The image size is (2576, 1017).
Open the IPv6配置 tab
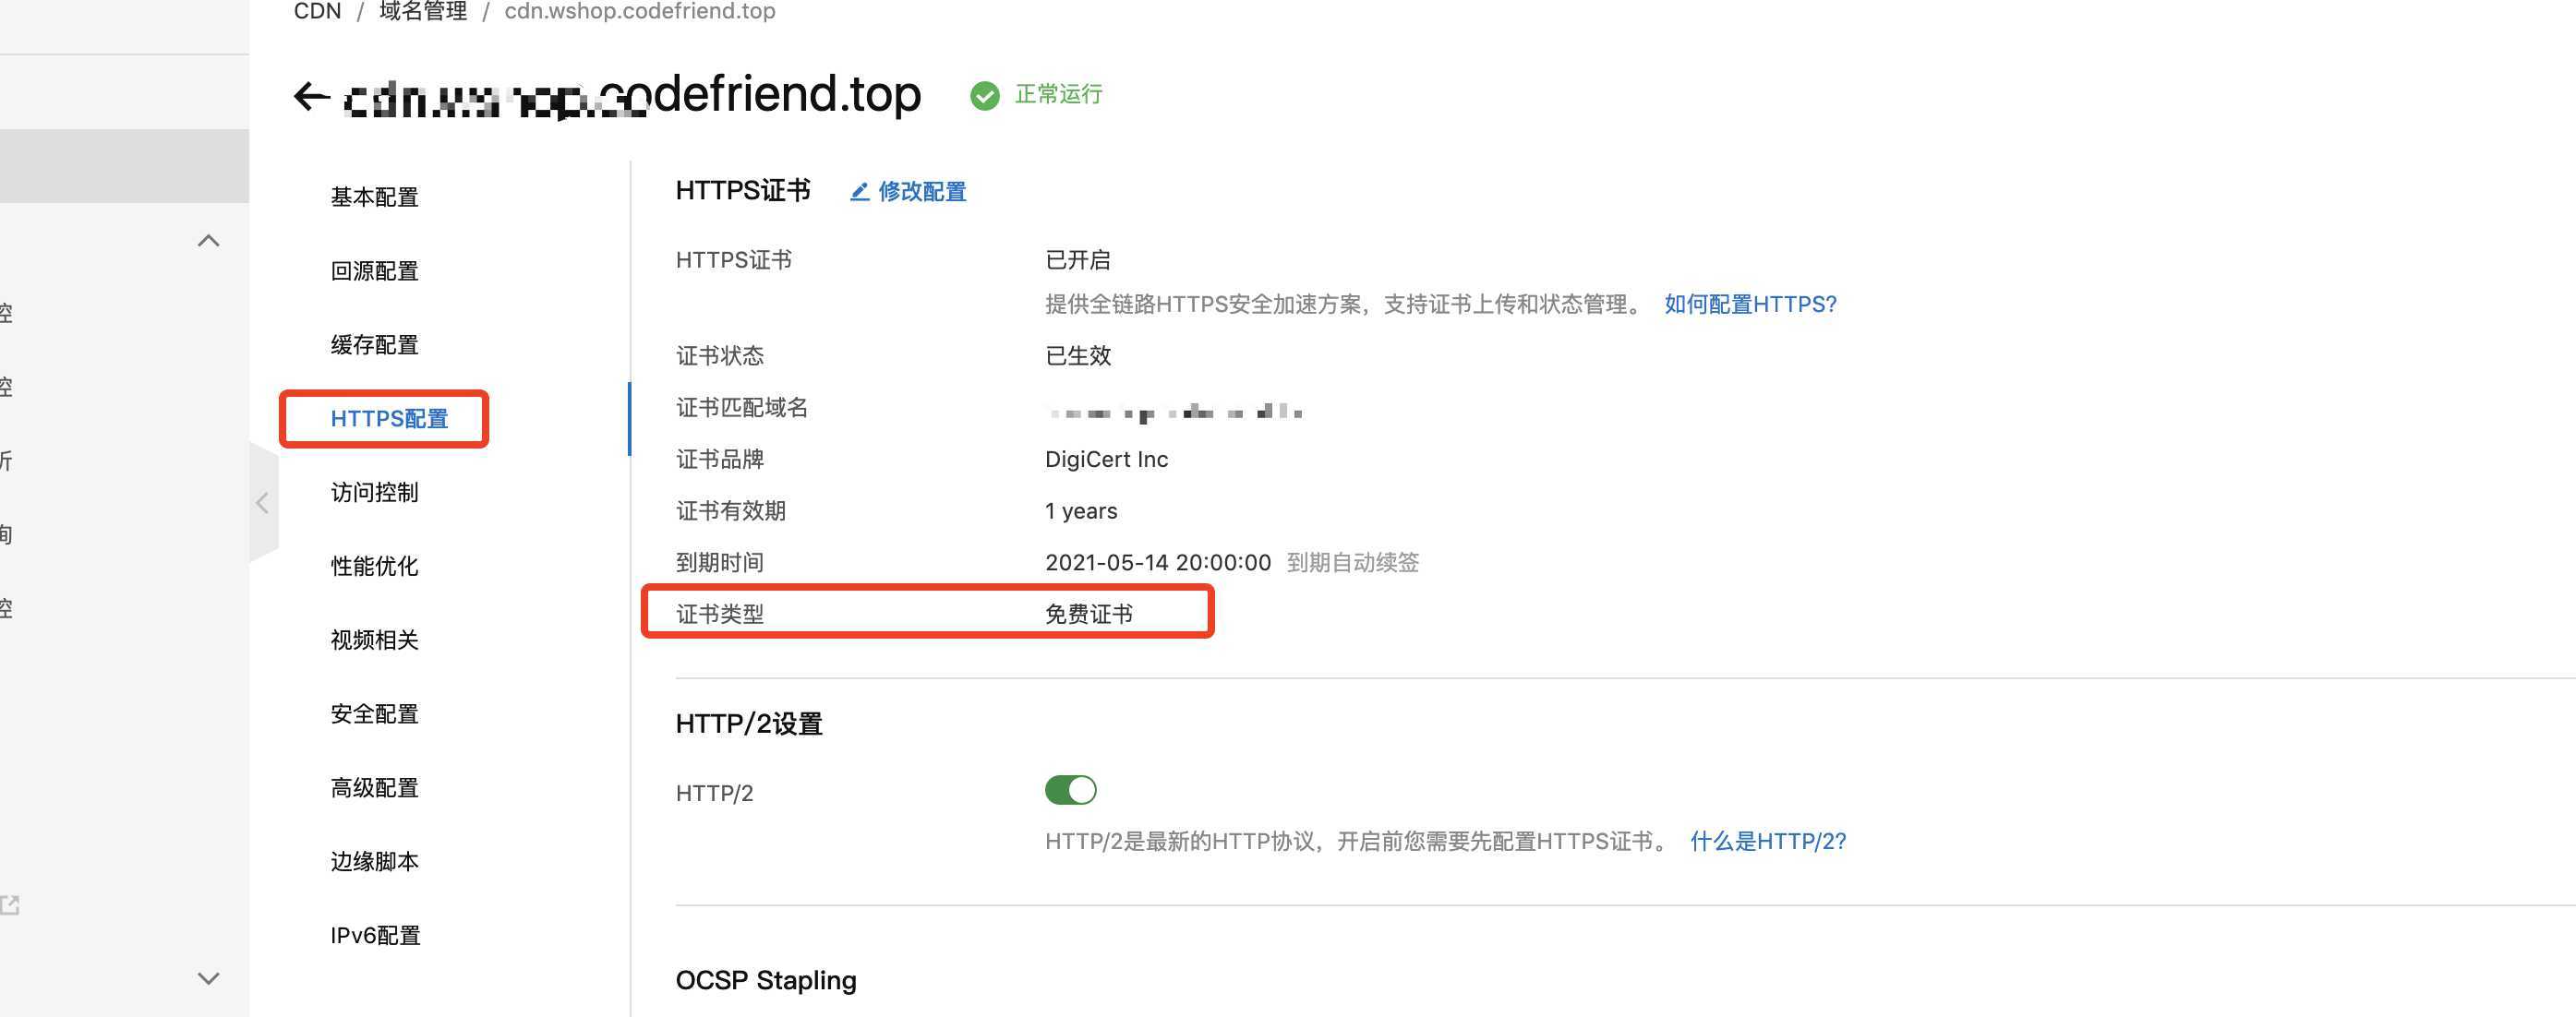375,935
